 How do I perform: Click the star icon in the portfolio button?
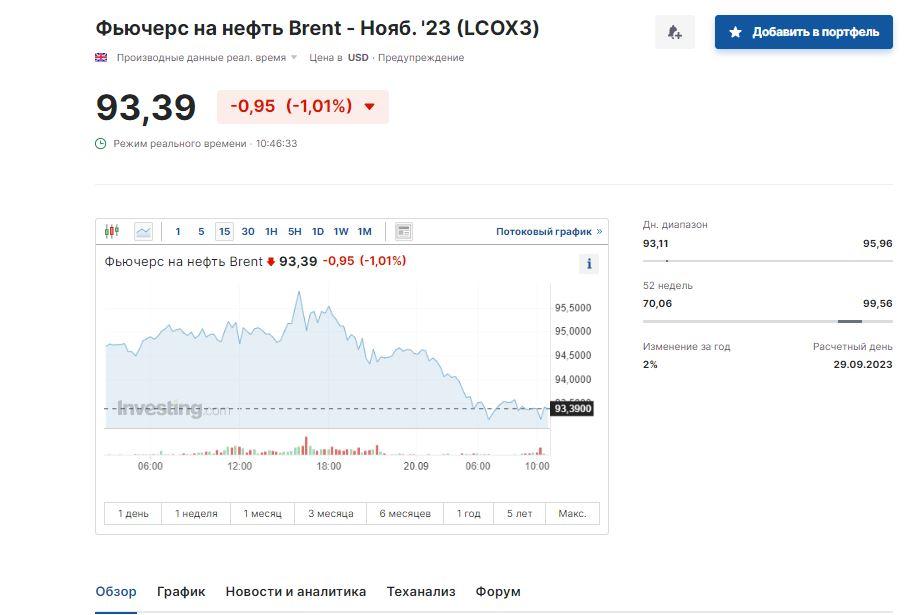point(736,32)
